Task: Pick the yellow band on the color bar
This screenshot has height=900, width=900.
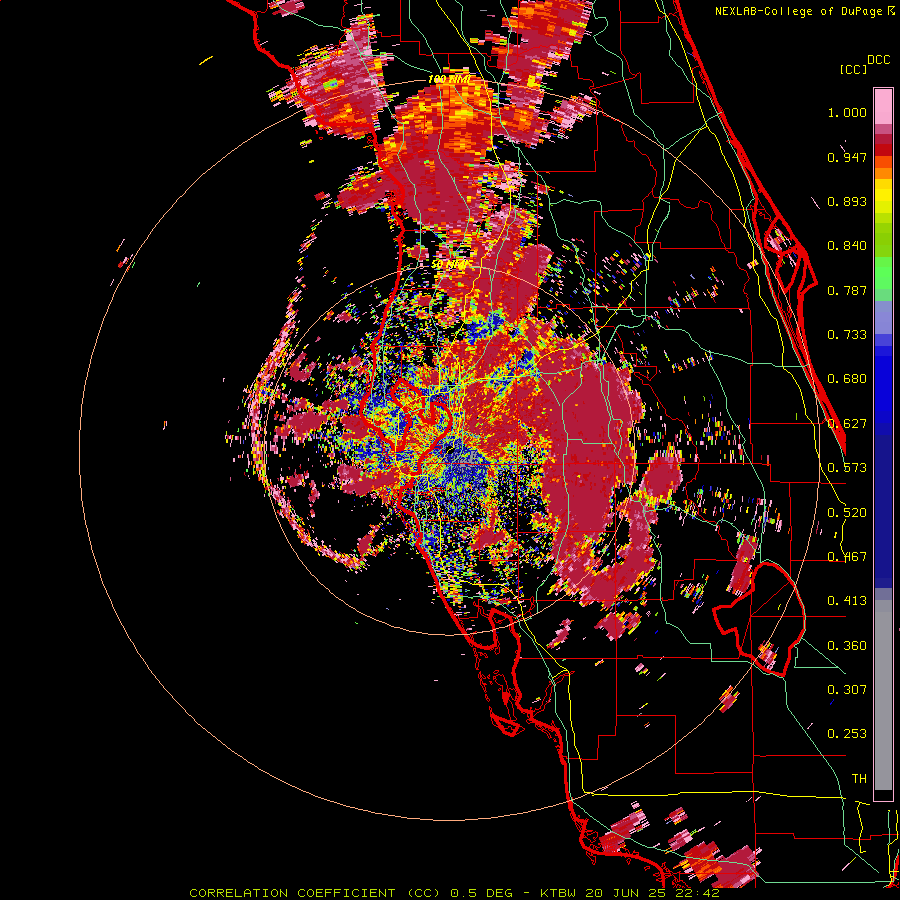Action: click(x=883, y=196)
